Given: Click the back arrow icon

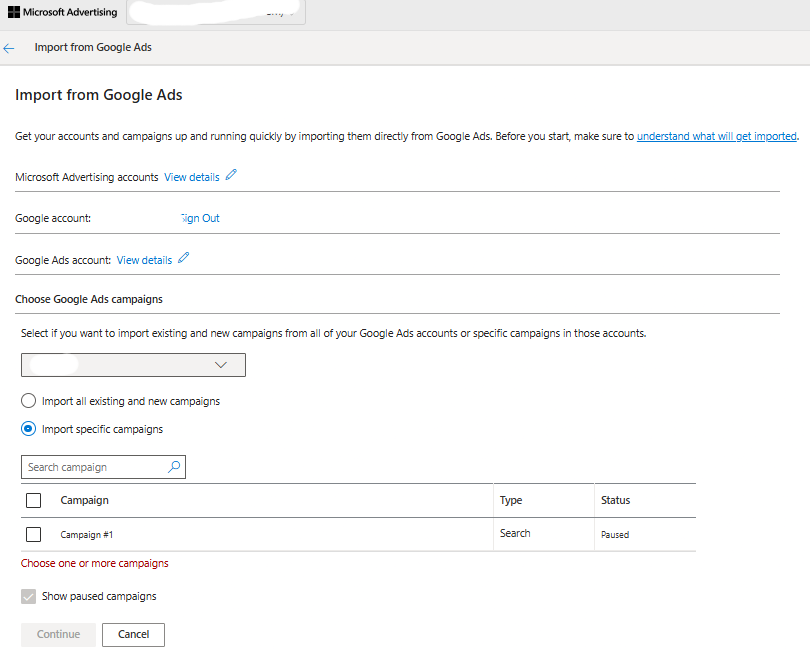Looking at the screenshot, I should [9, 49].
